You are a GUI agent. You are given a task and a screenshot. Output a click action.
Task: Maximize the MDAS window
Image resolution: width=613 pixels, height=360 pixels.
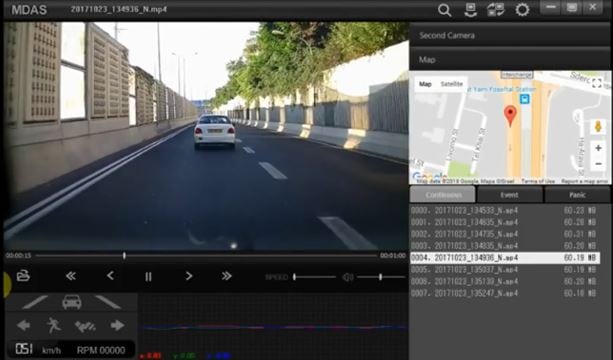click(572, 8)
